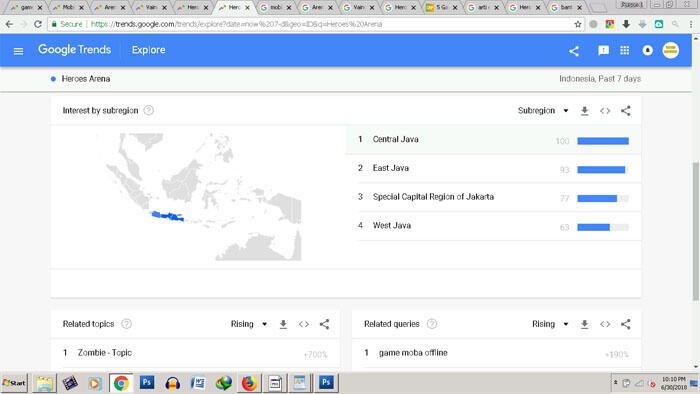700x394 pixels.
Task: Click the highlighted Java region on the map
Action: pos(167,216)
